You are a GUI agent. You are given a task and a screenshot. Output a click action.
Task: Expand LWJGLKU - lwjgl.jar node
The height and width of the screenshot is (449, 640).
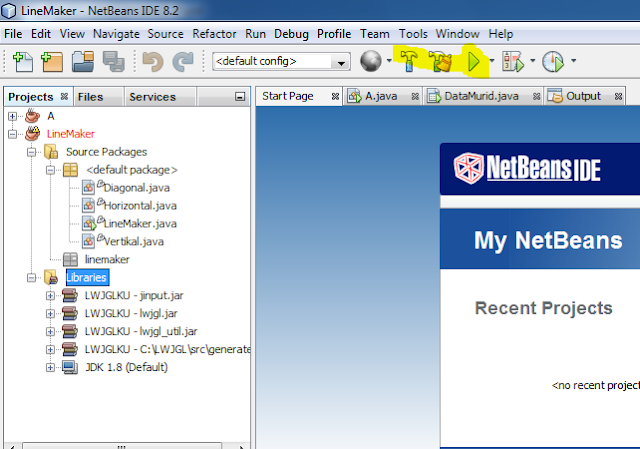[x=50, y=313]
